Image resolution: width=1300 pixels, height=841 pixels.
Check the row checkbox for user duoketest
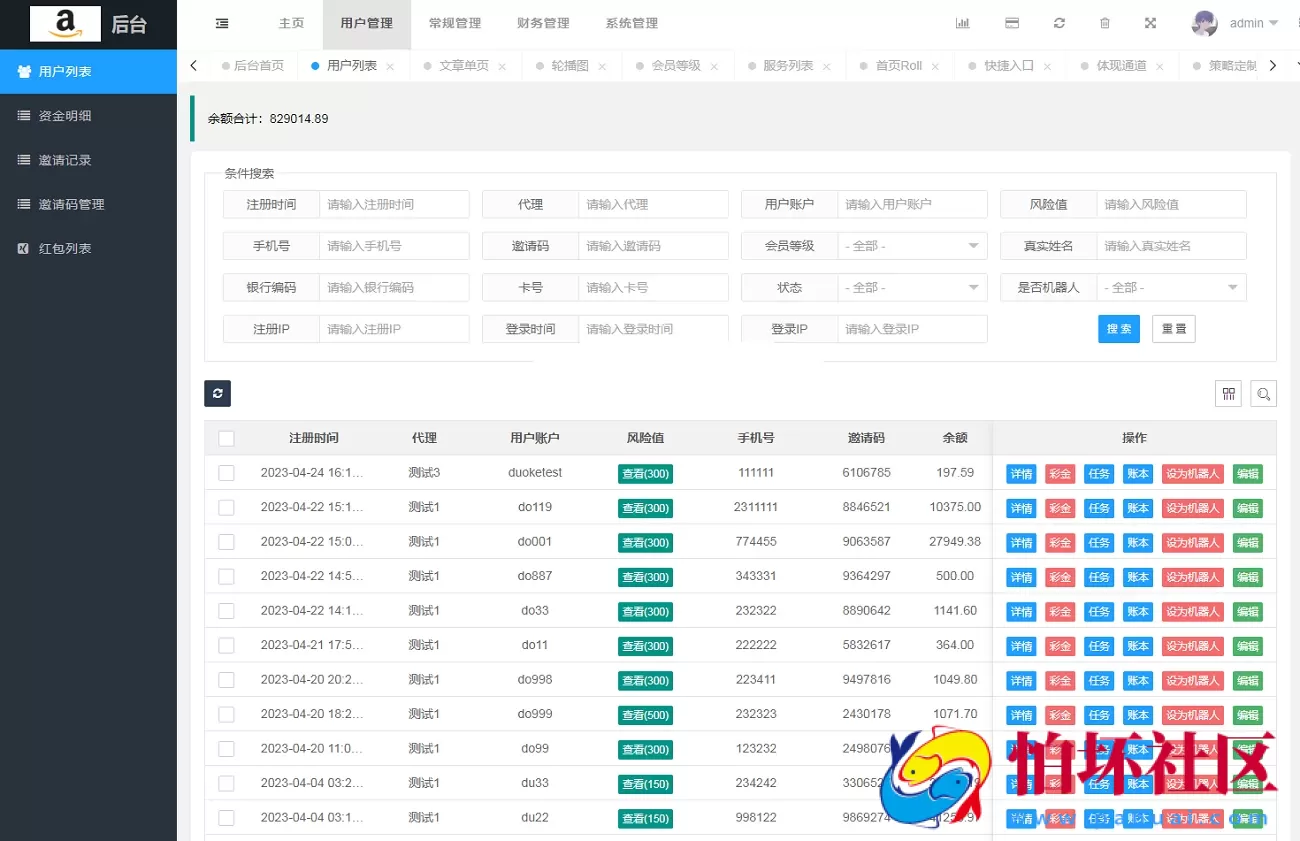point(226,473)
